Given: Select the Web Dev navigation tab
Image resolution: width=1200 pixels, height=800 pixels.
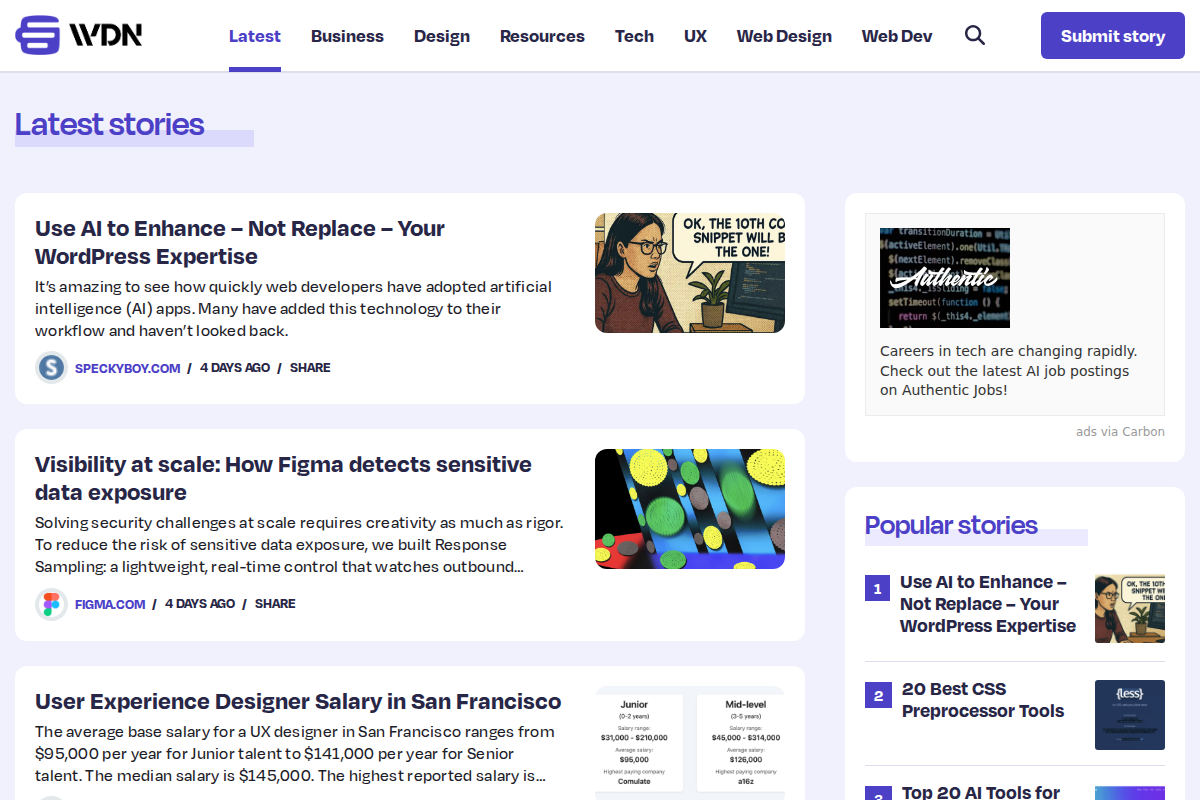Looking at the screenshot, I should click(897, 35).
